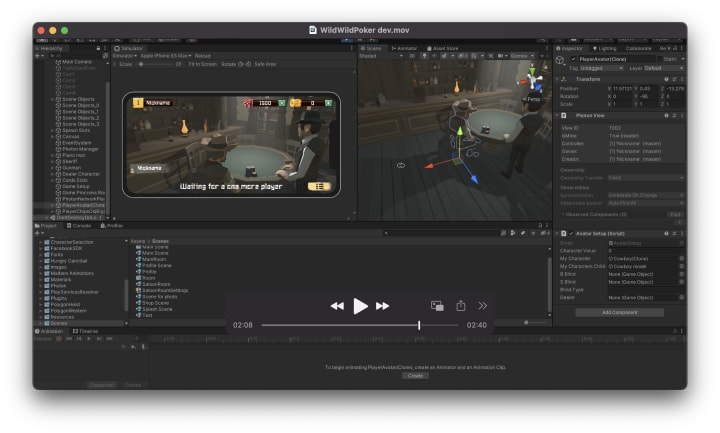The width and height of the screenshot is (720, 433).
Task: Click the Hierarchy add plus icon
Action: tap(38, 56)
